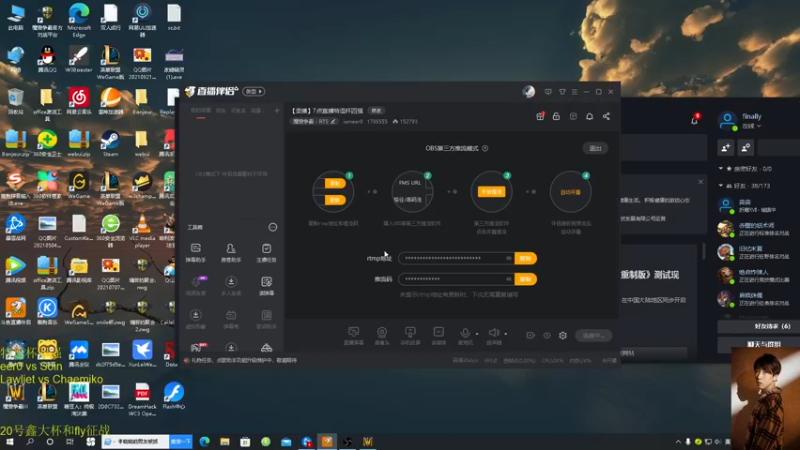
Task: Toggle preview visibility eye icon in bottom bar
Action: click(x=547, y=335)
